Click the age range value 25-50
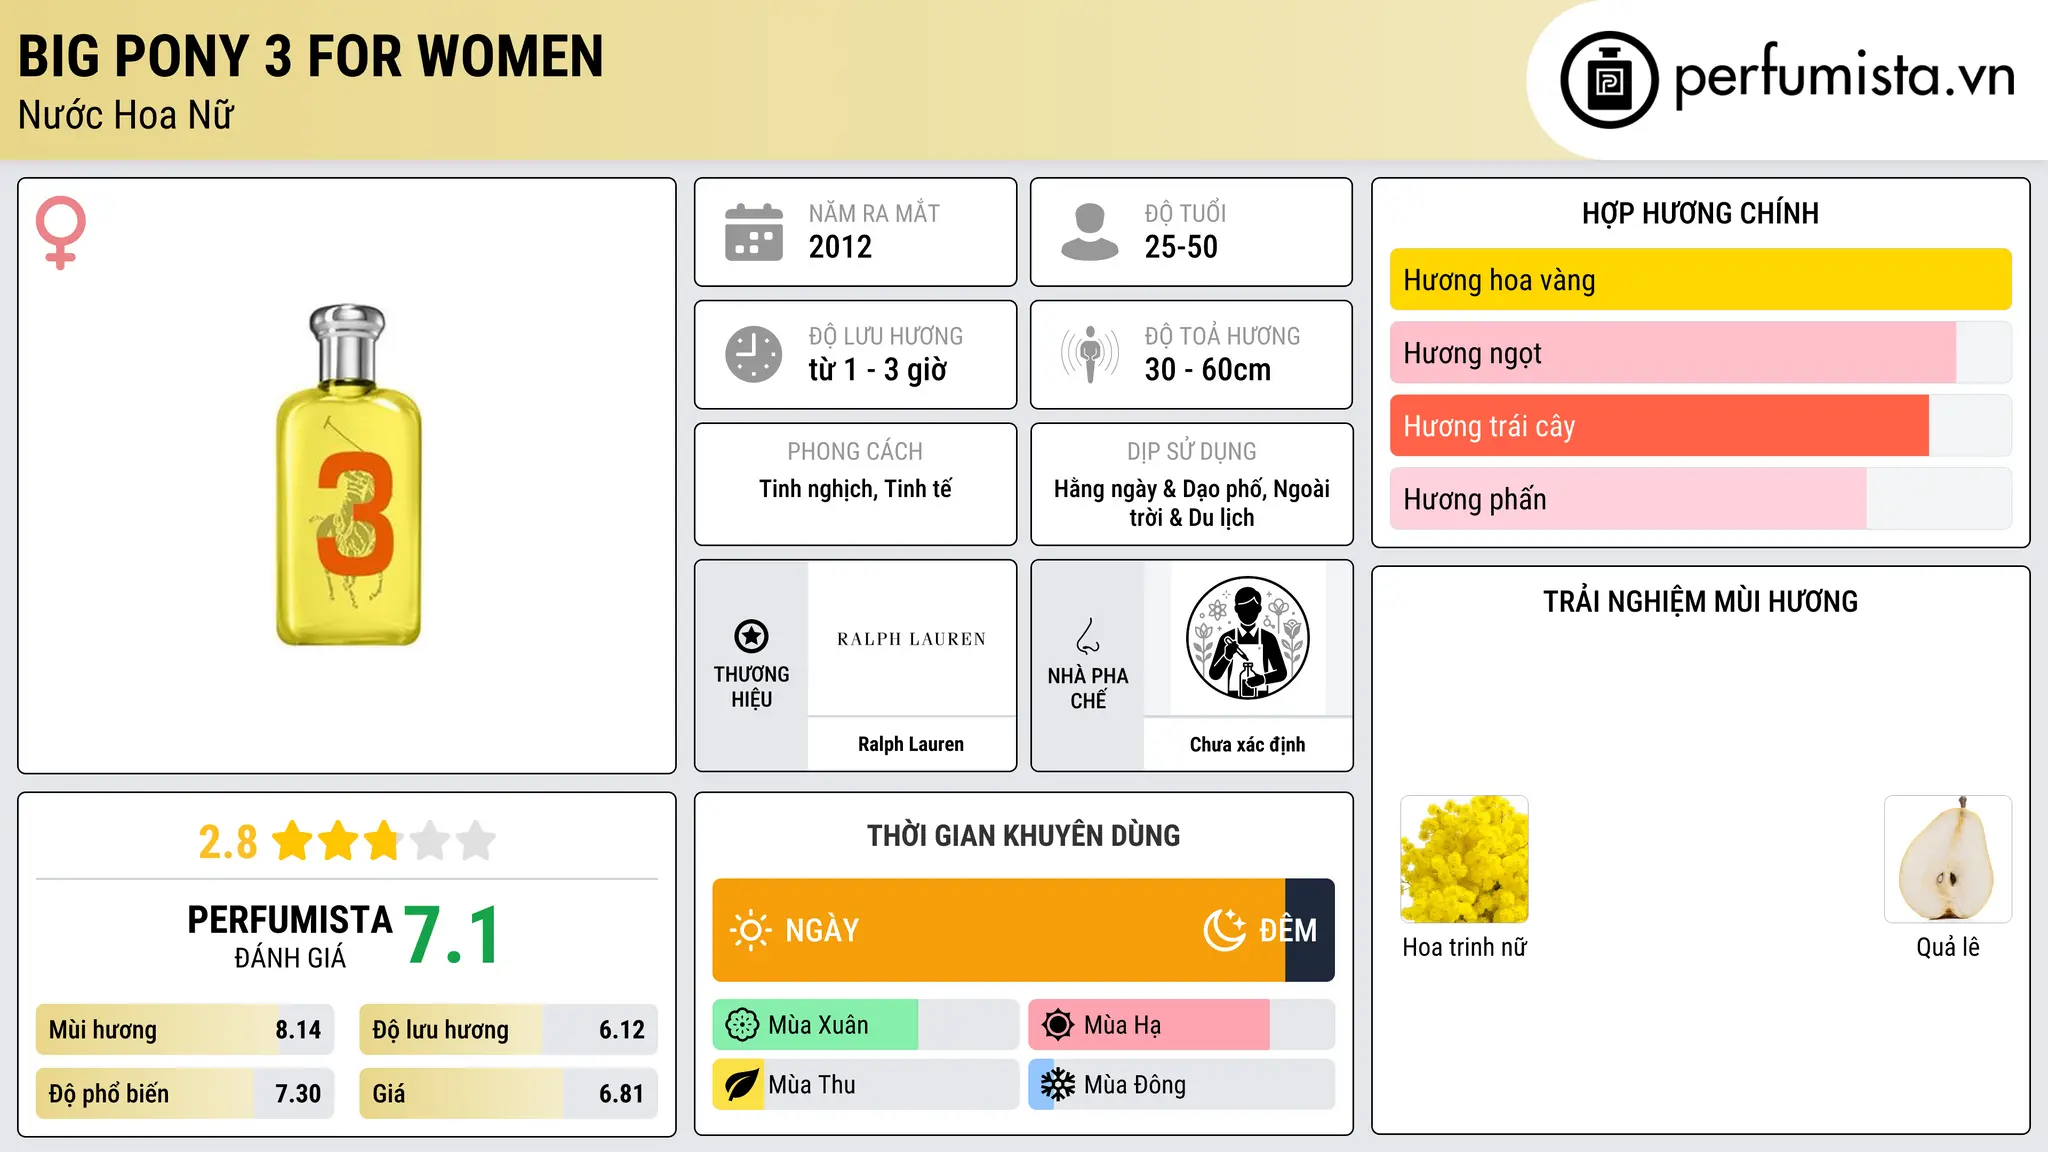Screen dimensions: 2048x1152 coord(1181,247)
